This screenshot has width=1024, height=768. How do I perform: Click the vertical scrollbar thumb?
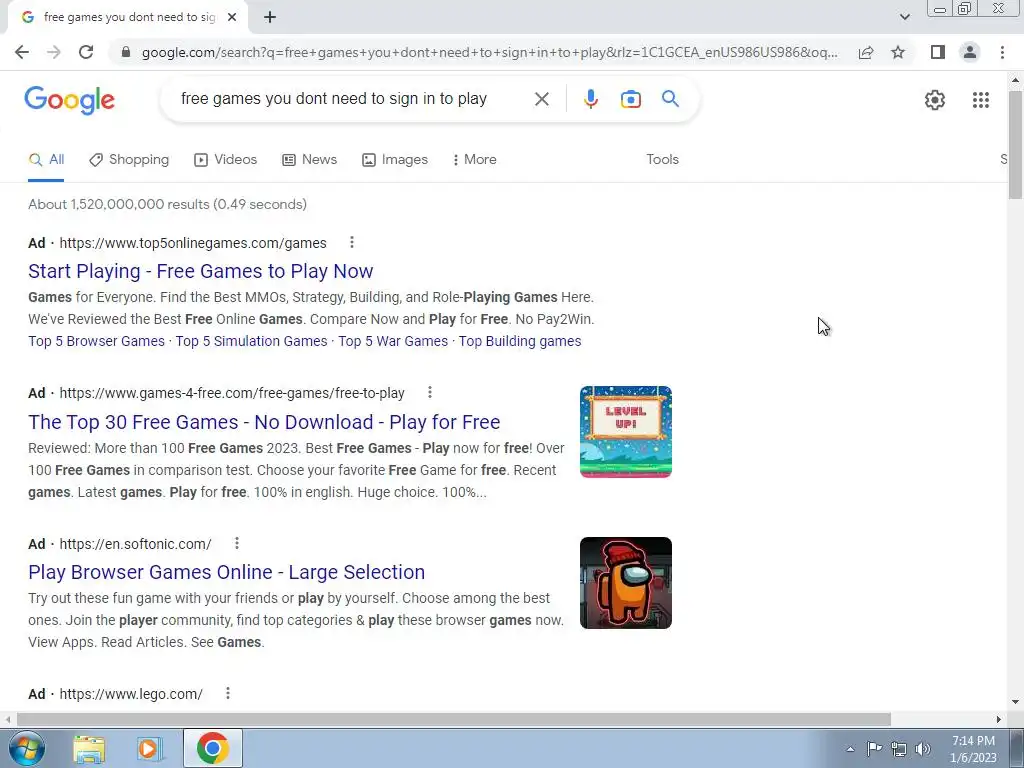pyautogui.click(x=1015, y=145)
